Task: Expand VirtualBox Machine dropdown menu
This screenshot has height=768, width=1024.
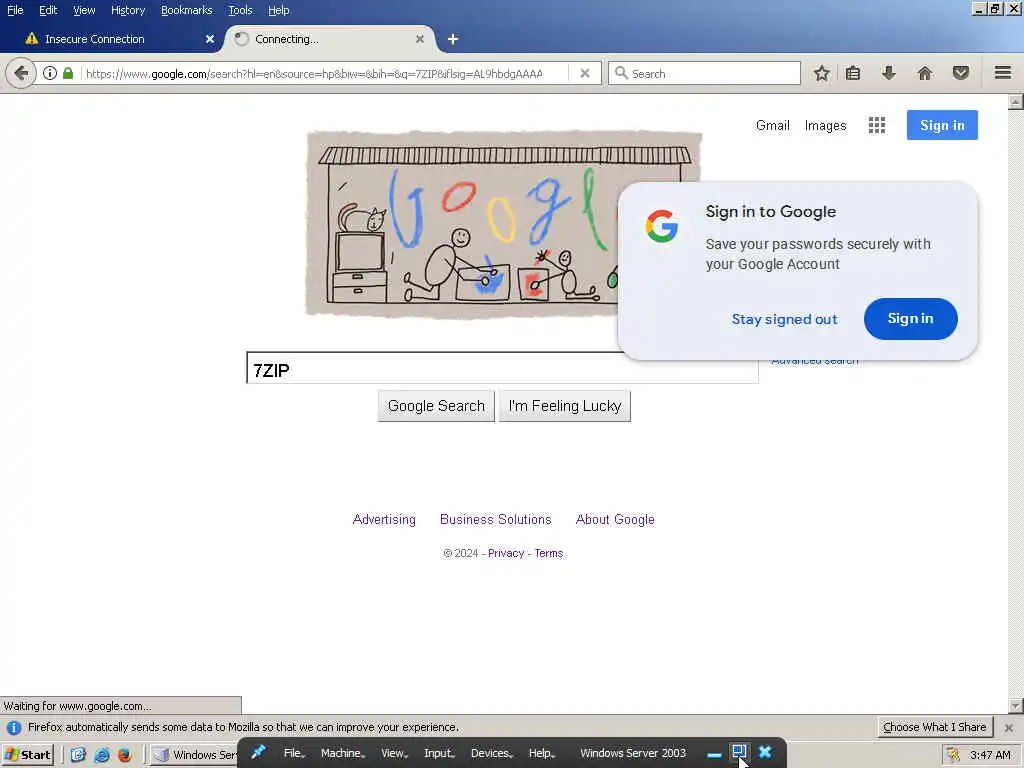Action: point(343,753)
